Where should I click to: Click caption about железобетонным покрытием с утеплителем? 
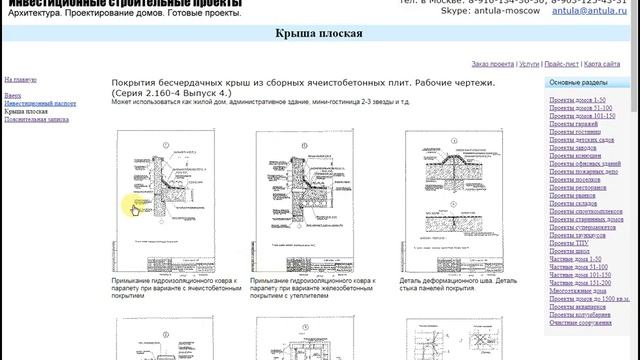(x=313, y=288)
